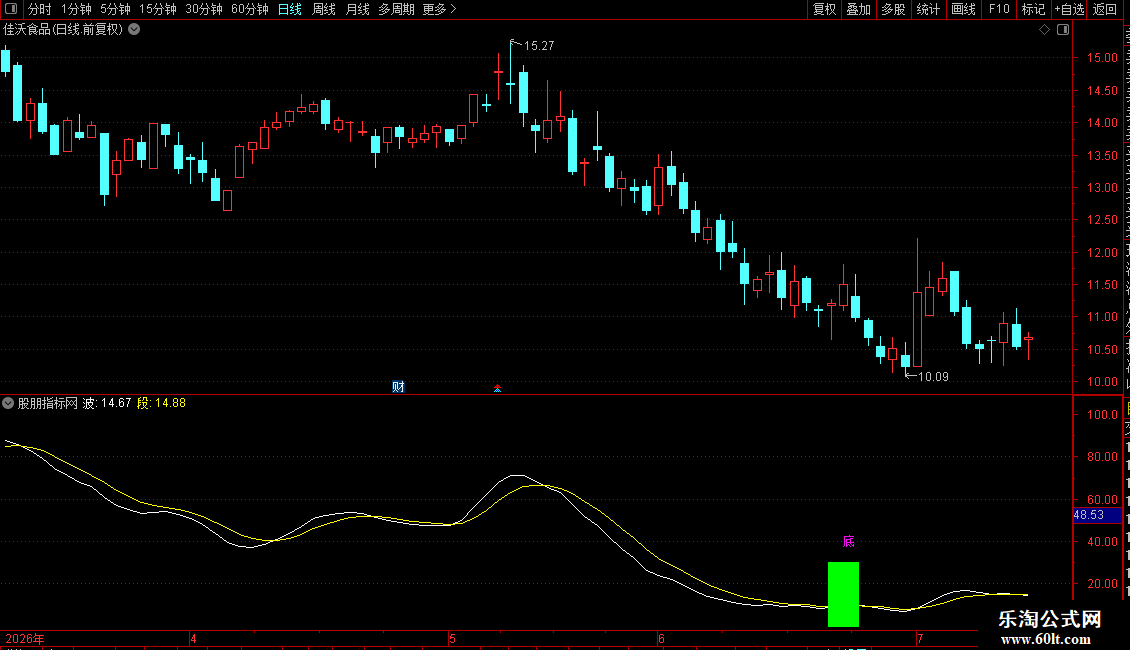Click the diamond icon at chart top-right
Image resolution: width=1130 pixels, height=650 pixels.
(x=1044, y=30)
